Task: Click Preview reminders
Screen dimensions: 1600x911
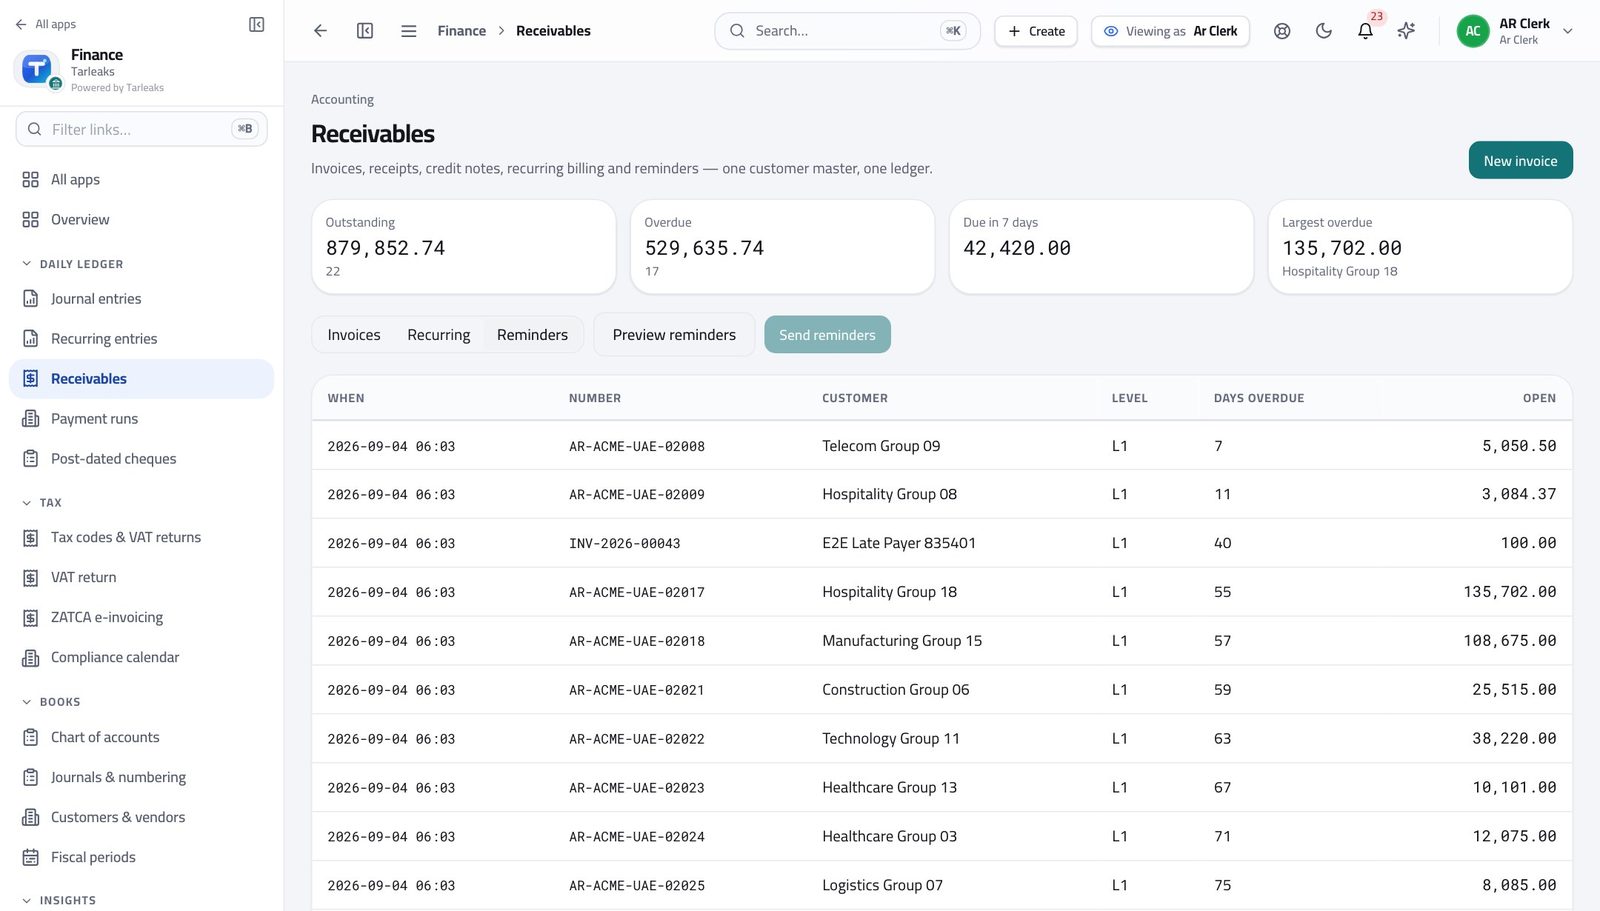Action: 674,335
